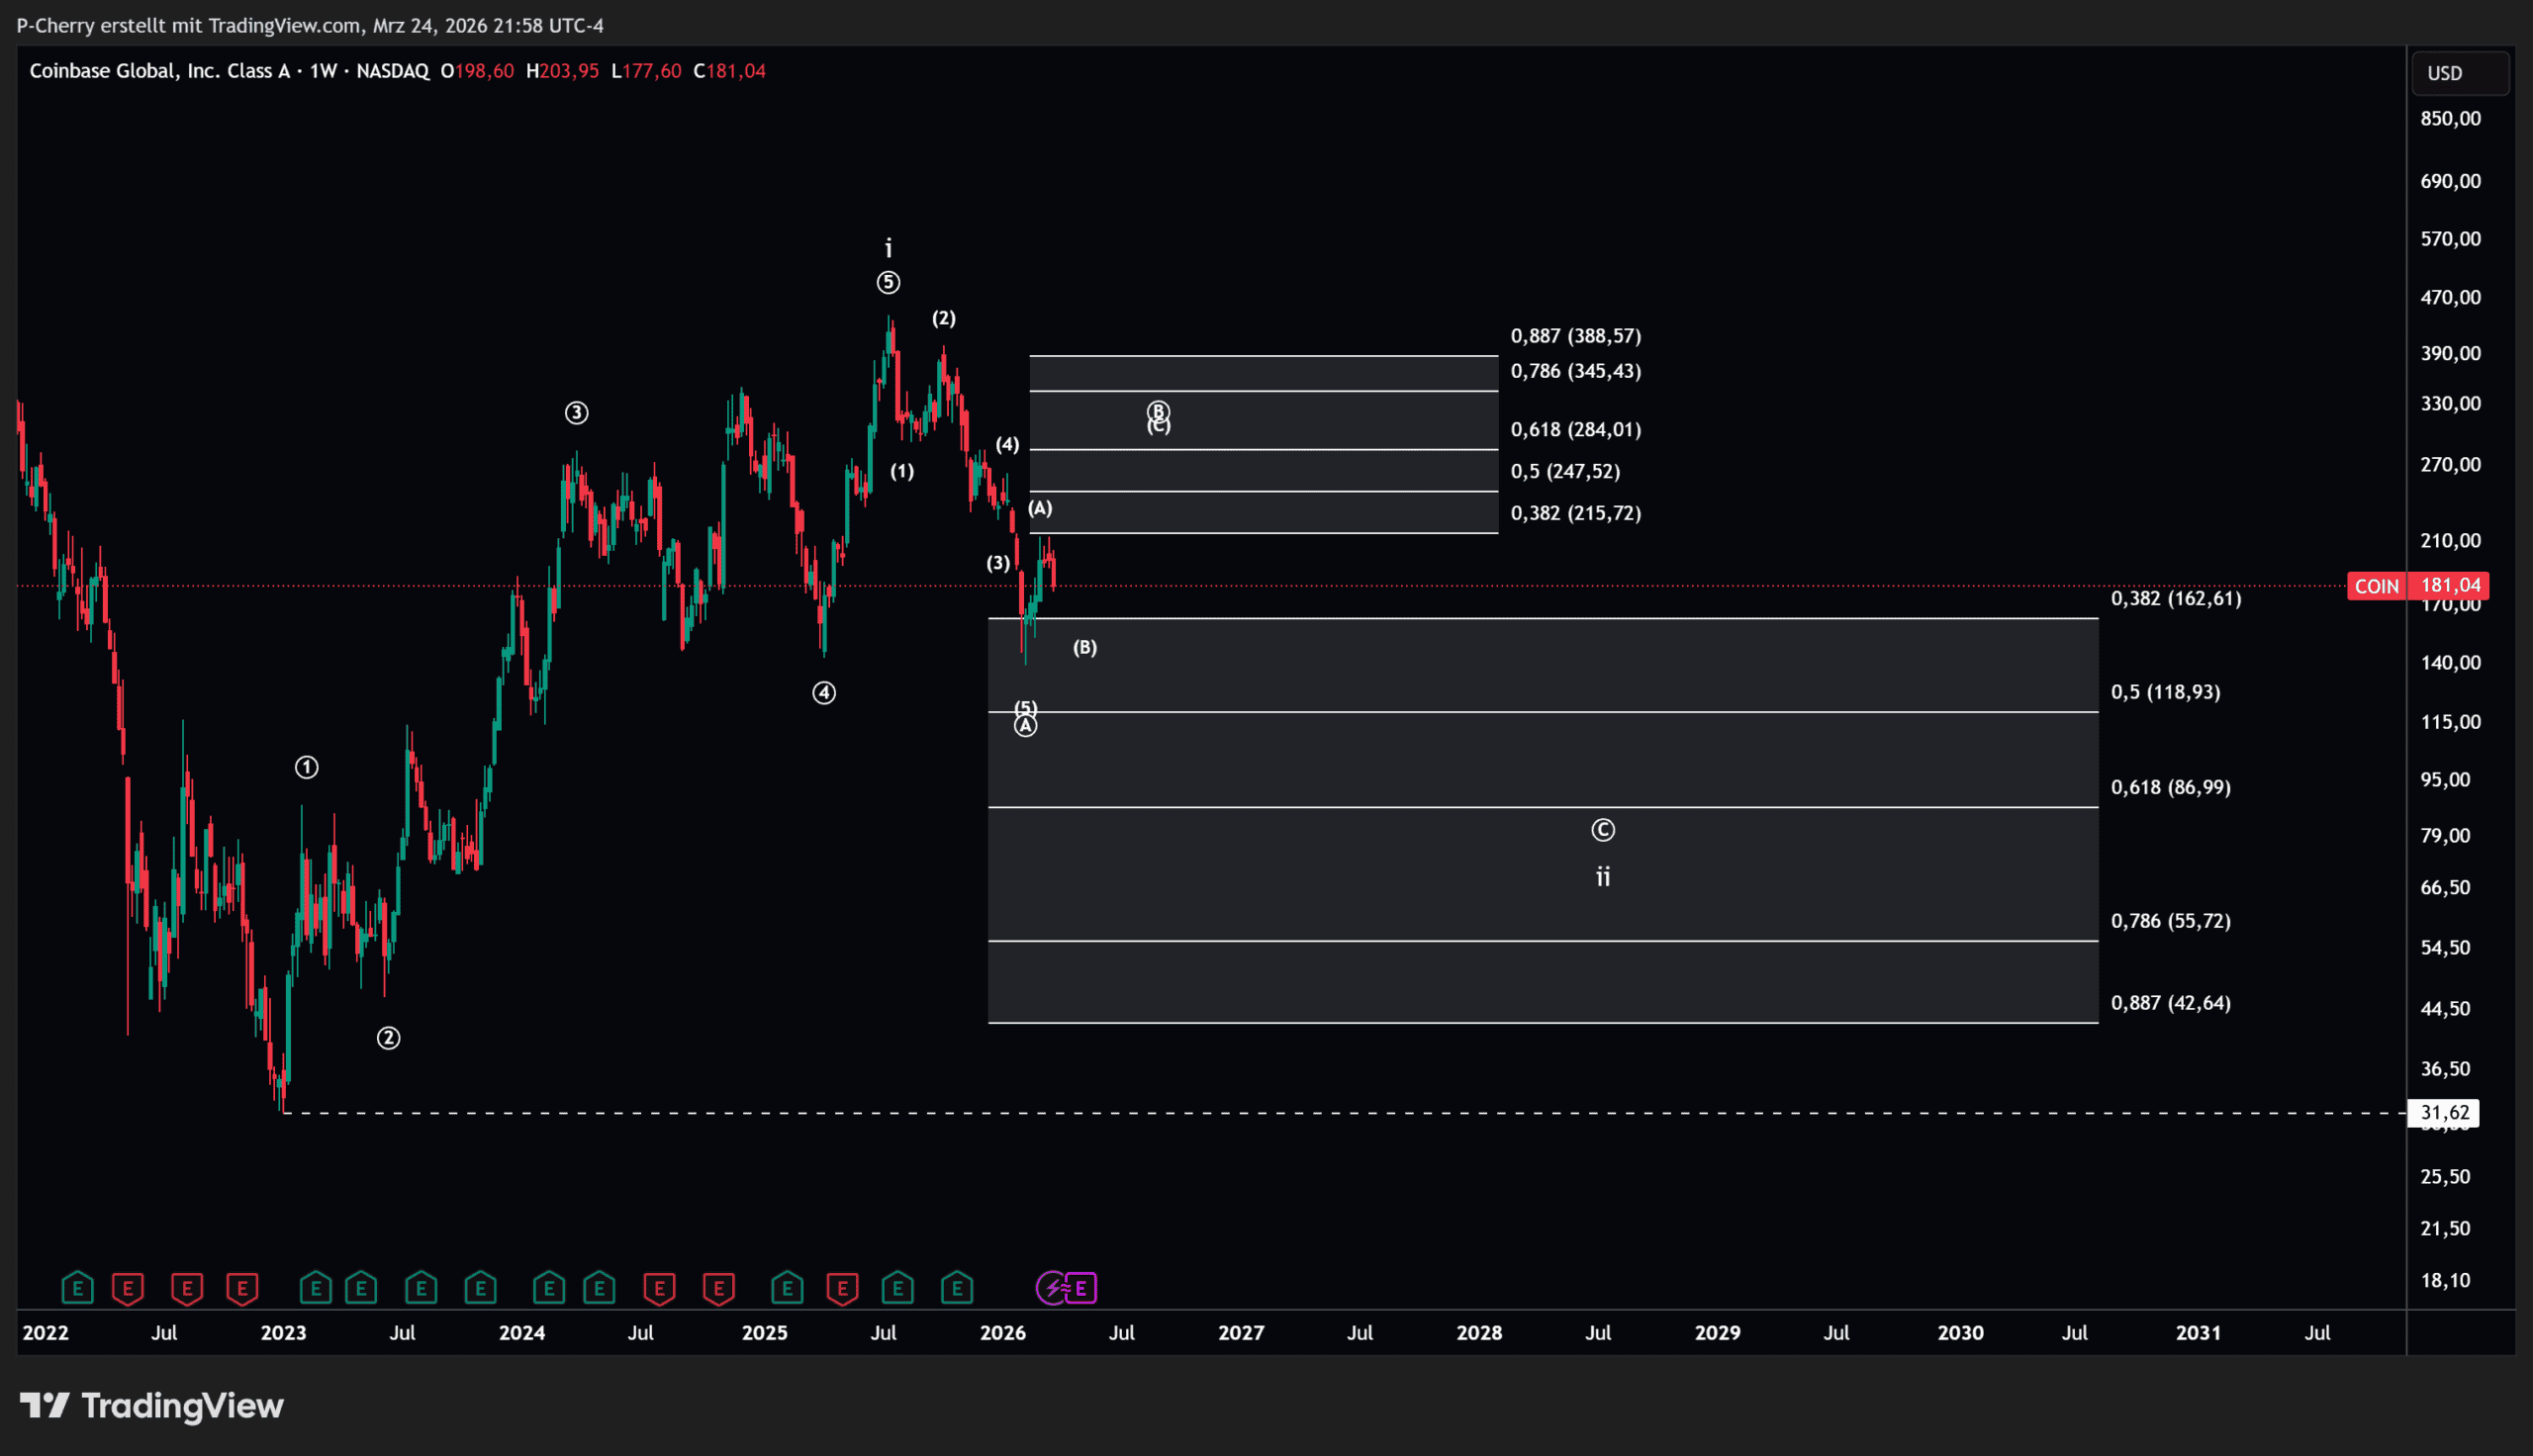
Task: Click the circled 3 wave label
Action: point(576,412)
